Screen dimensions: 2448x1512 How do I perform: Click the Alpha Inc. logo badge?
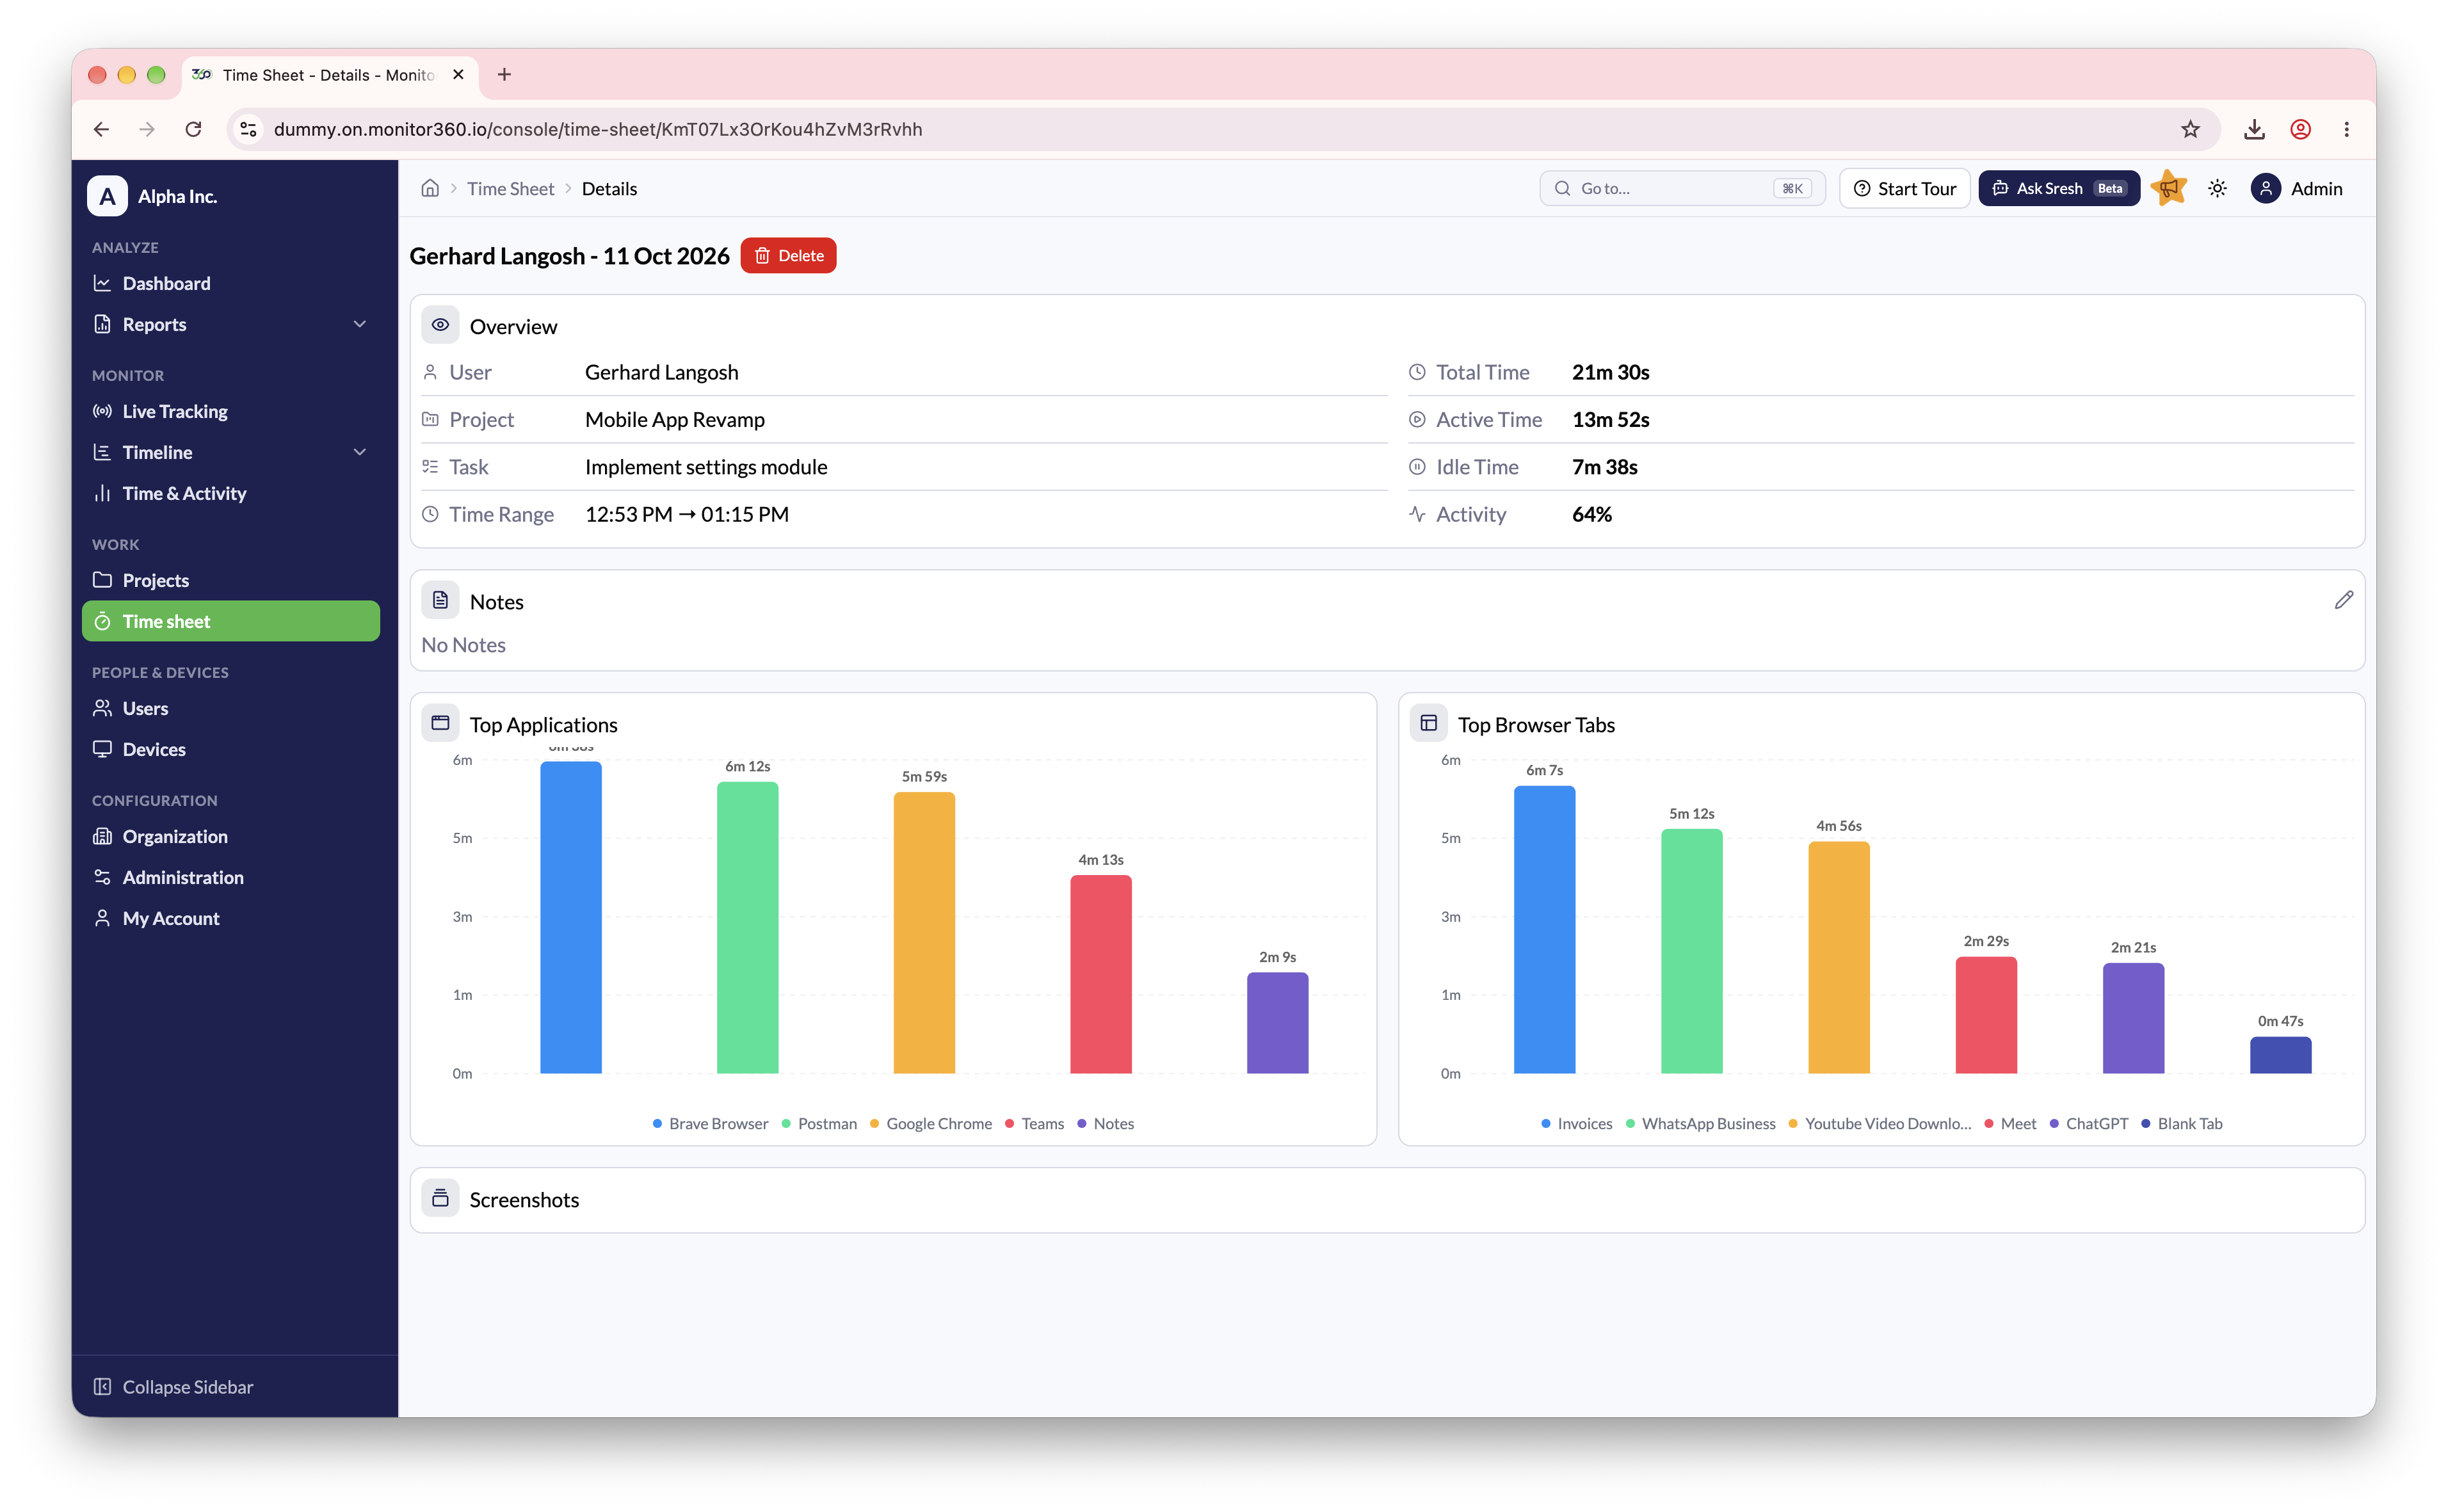107,196
